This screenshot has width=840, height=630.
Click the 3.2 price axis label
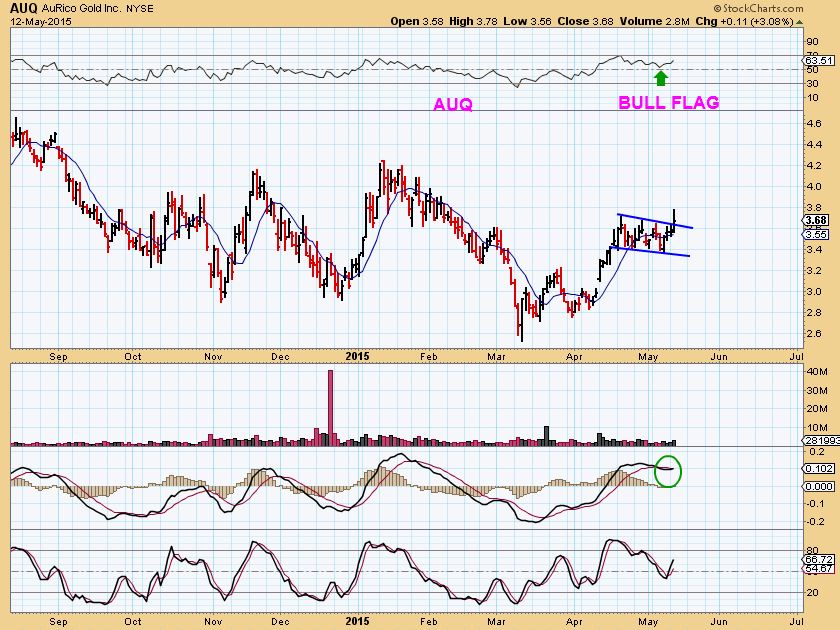click(x=815, y=271)
